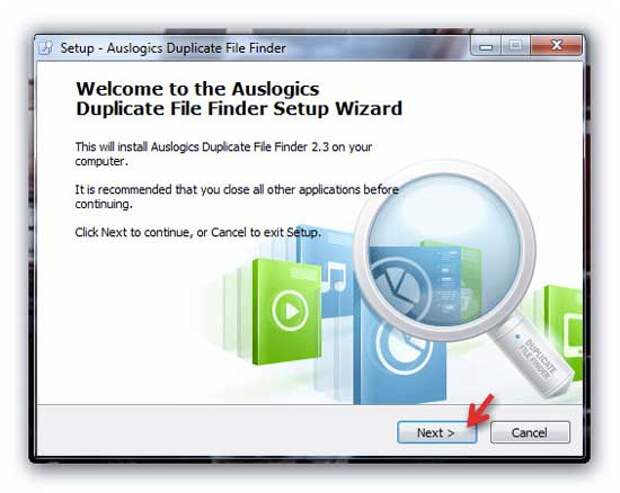Screen dimensions: 620x493
Task: Click the magnifier handle labeled Duplicate File Finder
Action: (x=532, y=356)
